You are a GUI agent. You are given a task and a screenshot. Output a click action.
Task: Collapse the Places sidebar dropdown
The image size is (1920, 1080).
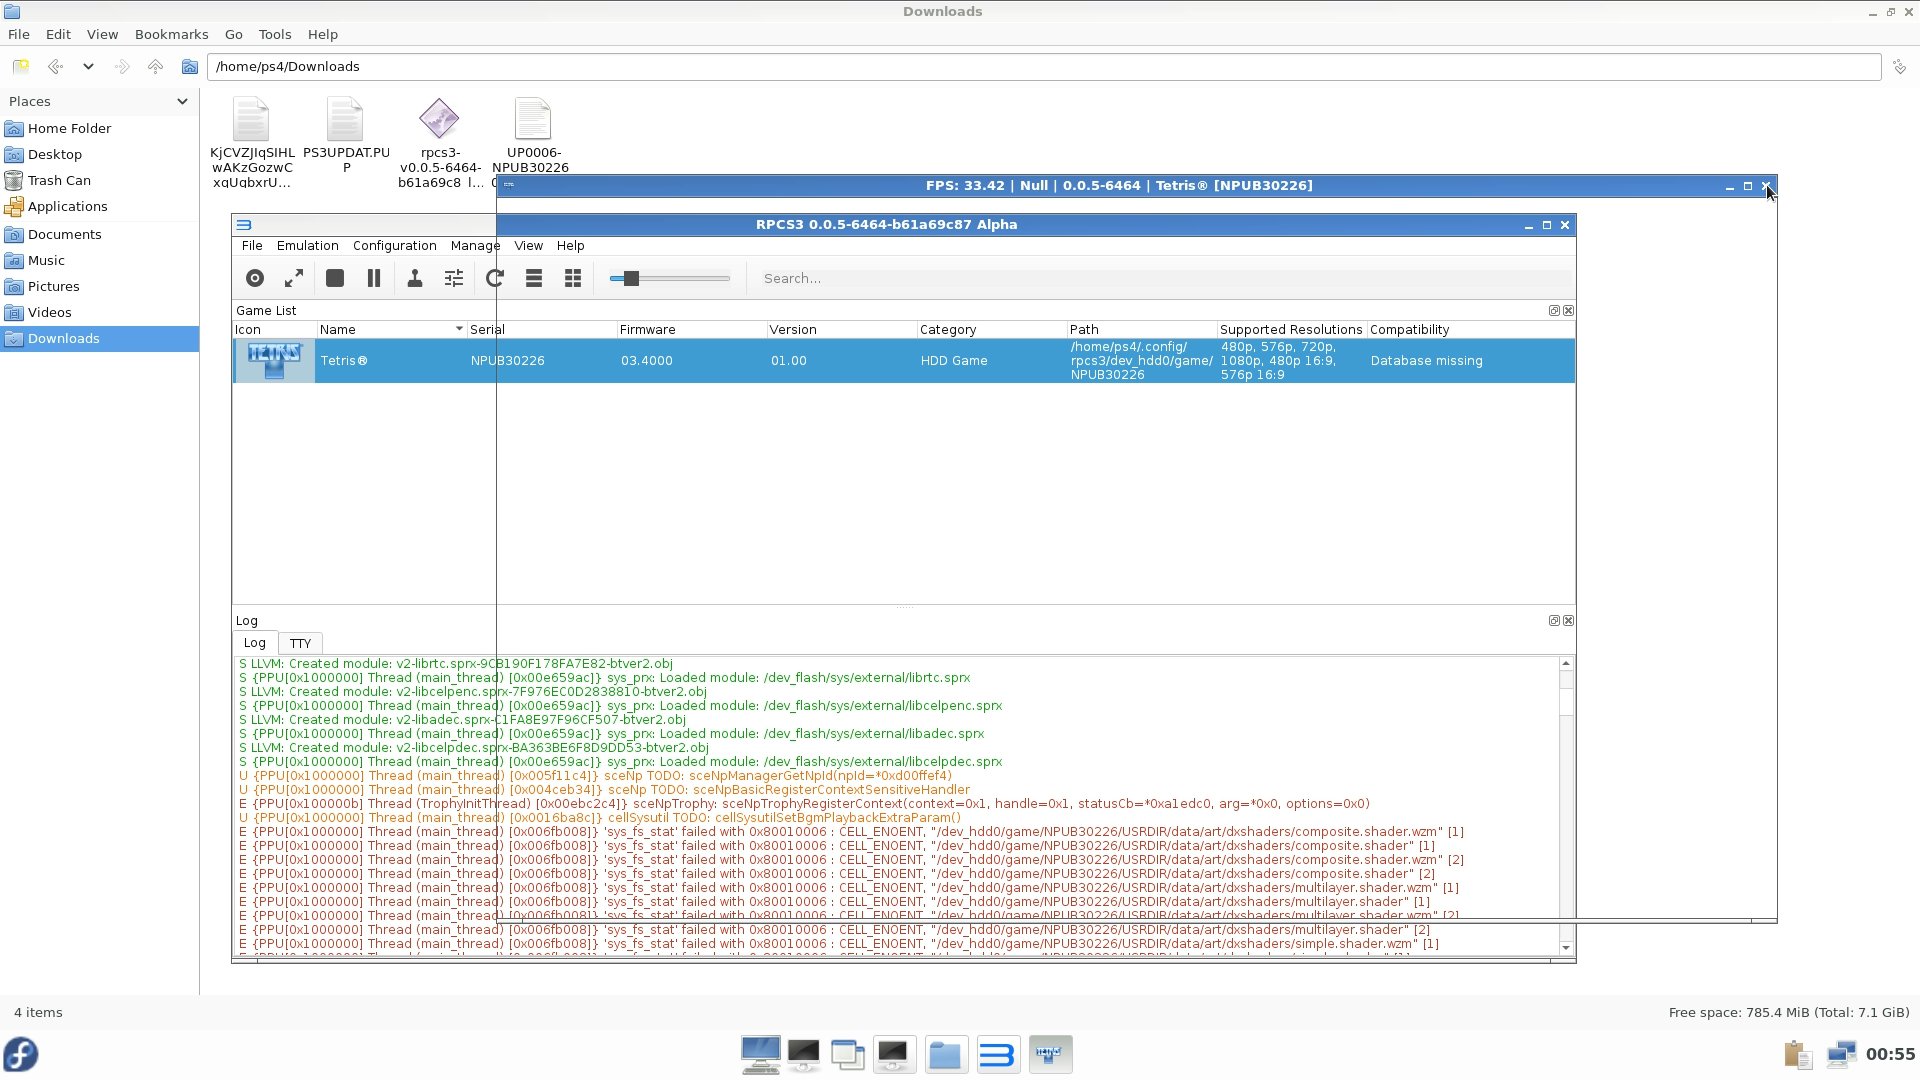point(182,102)
